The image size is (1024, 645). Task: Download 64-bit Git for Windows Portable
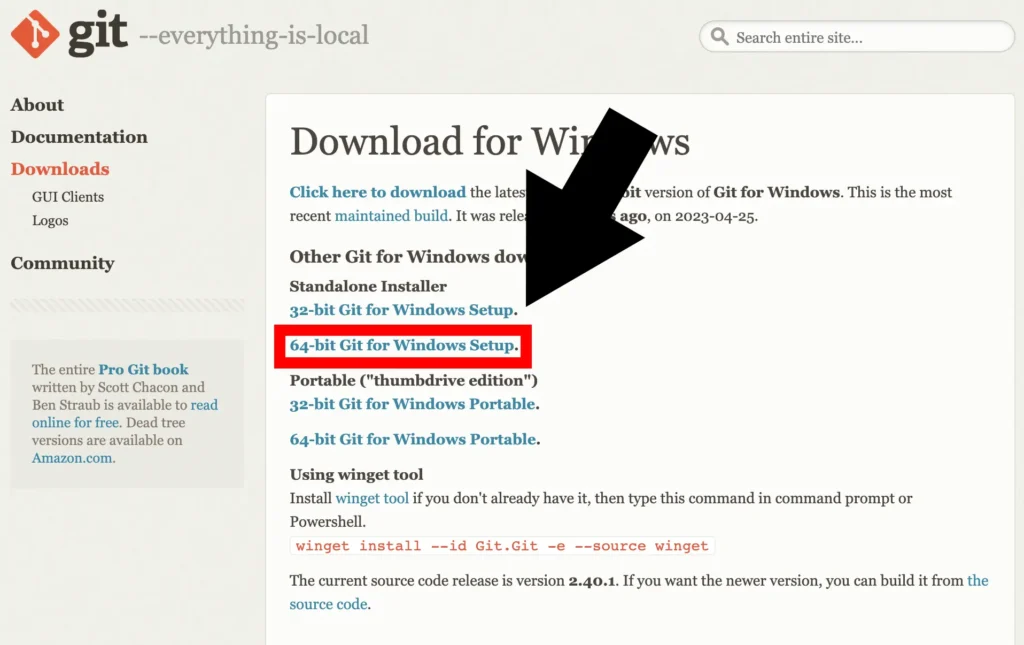coord(413,439)
